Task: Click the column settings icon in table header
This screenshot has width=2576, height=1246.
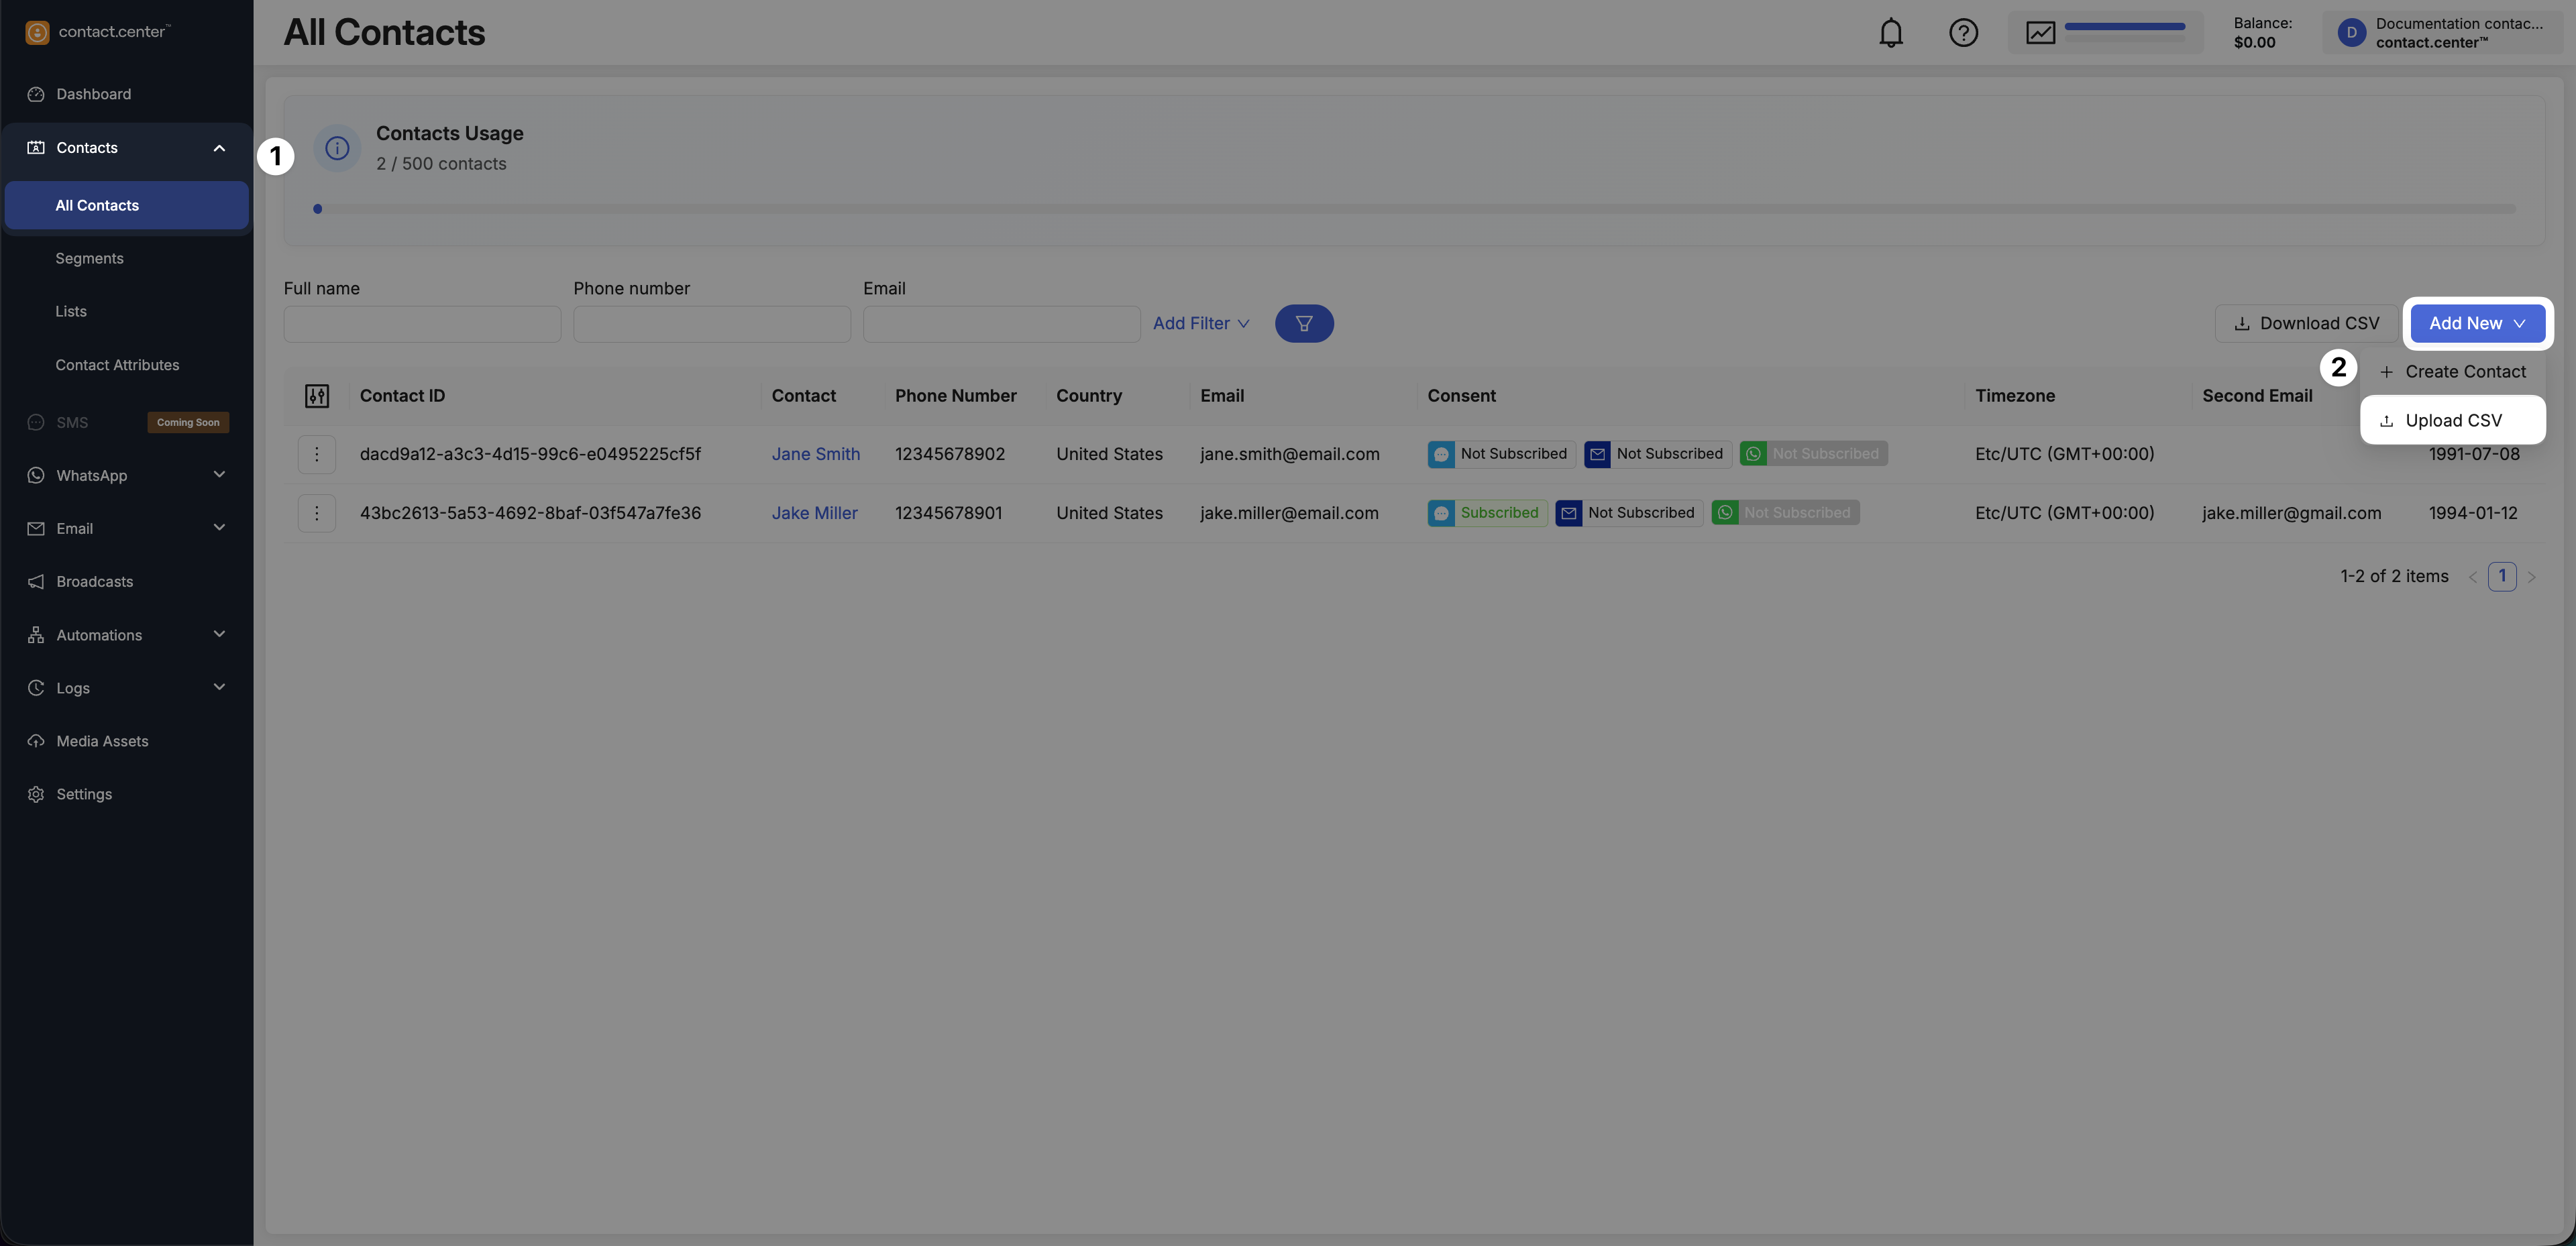Action: pos(317,396)
